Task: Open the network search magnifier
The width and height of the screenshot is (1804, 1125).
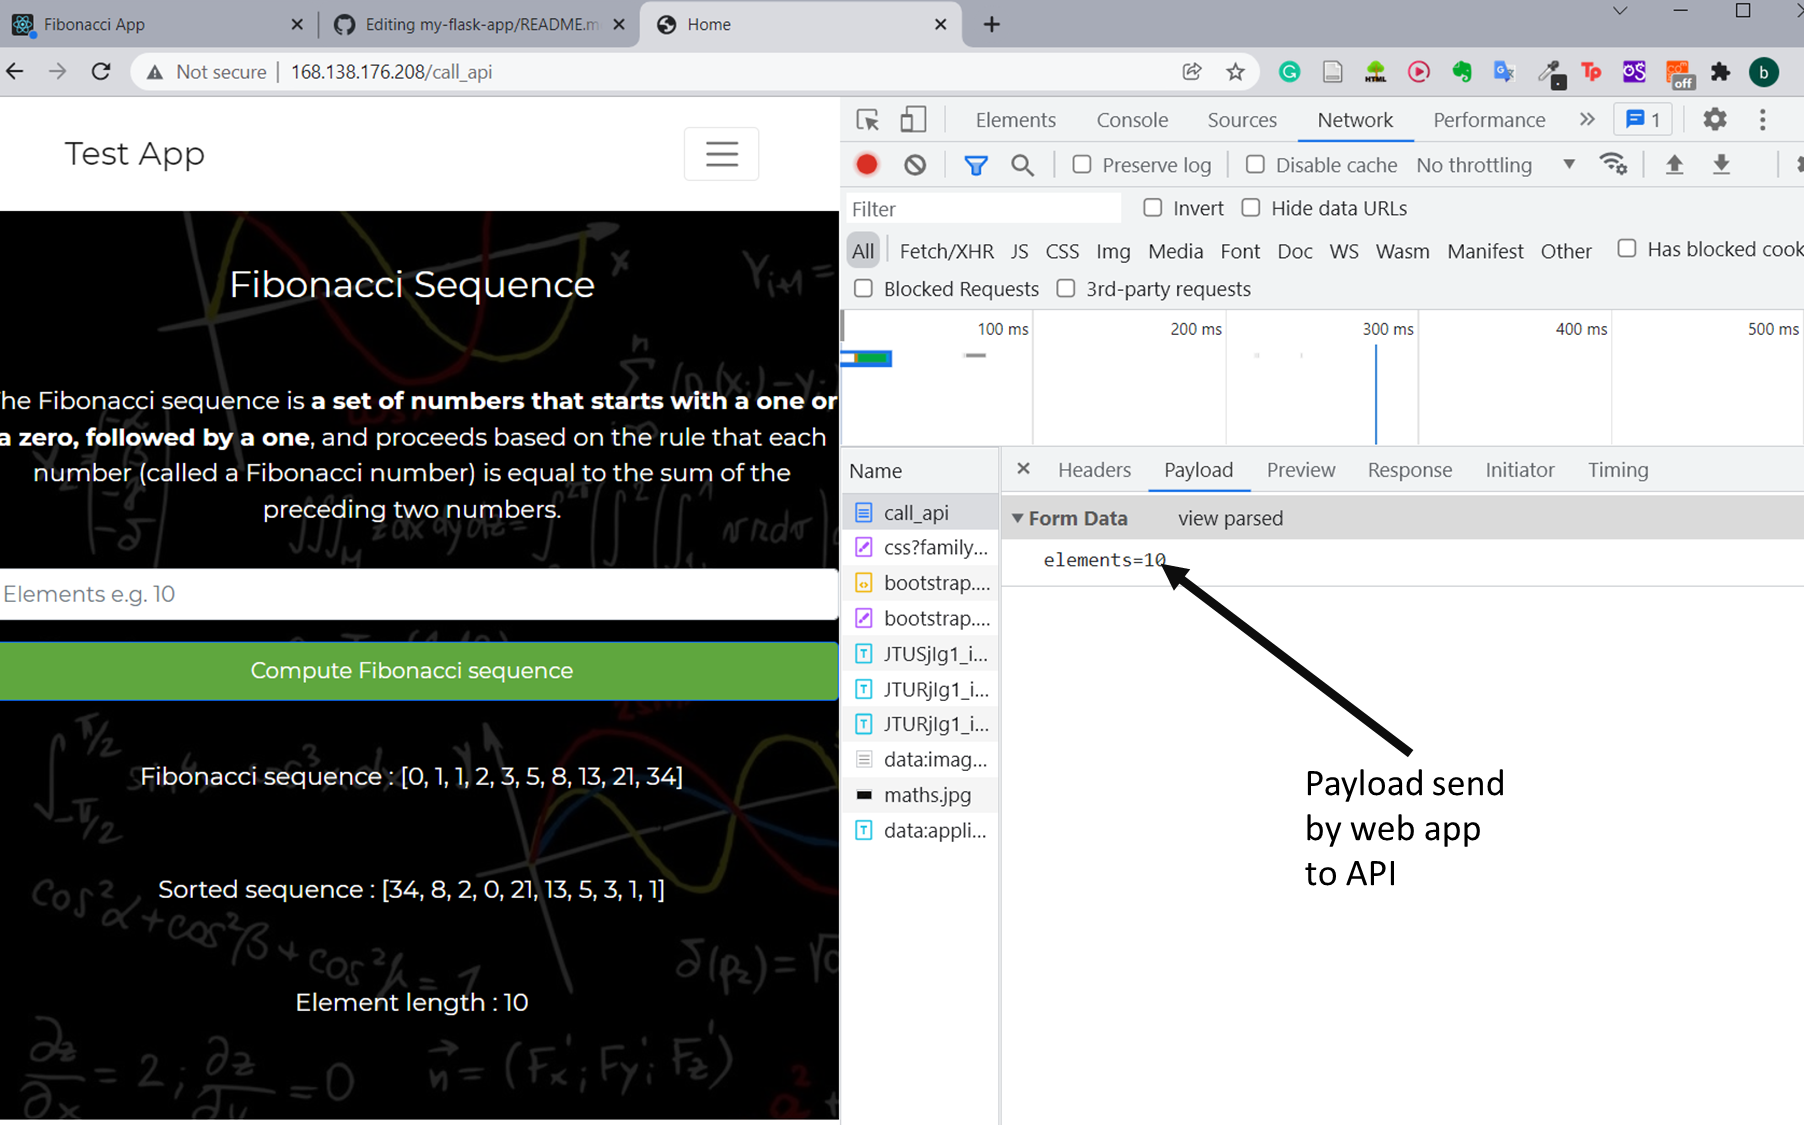Action: (1022, 164)
